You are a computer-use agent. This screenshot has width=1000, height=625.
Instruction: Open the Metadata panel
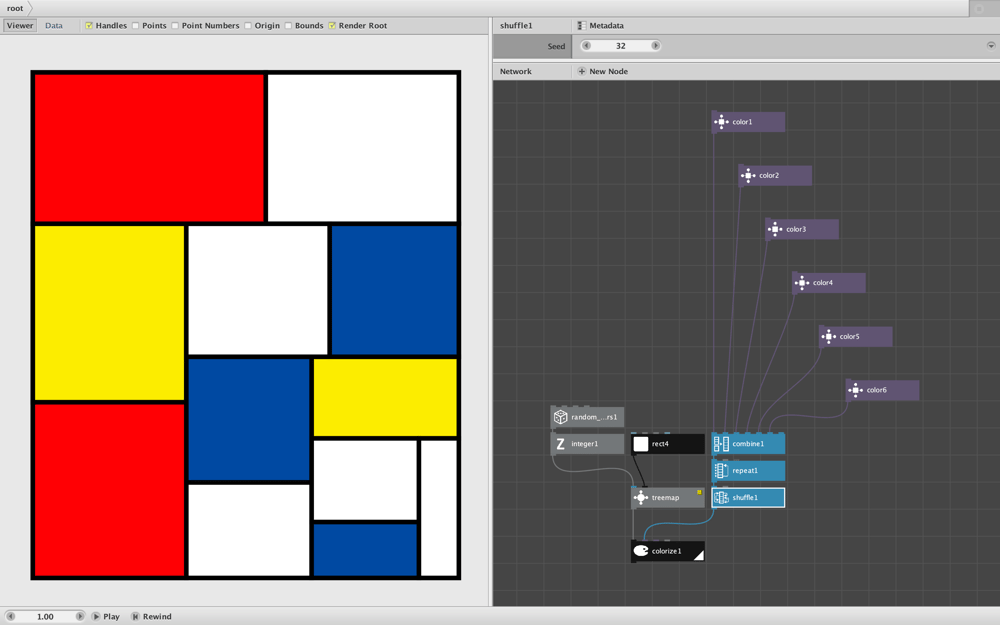(x=600, y=26)
